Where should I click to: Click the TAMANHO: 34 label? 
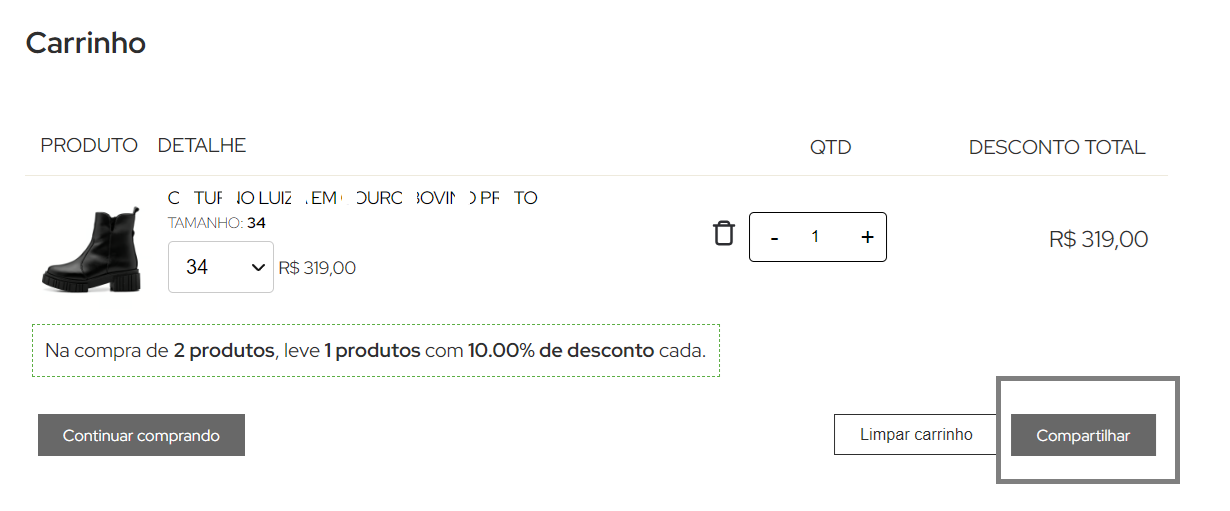pyautogui.click(x=216, y=223)
